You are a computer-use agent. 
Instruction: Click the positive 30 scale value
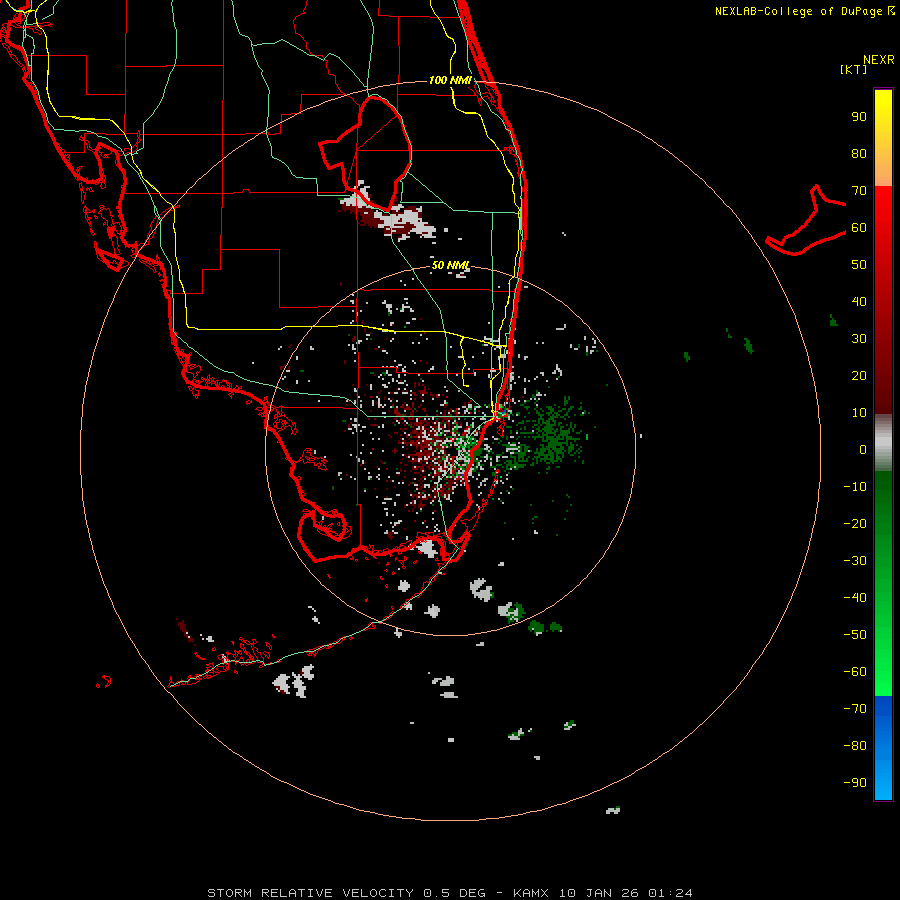pyautogui.click(x=859, y=339)
